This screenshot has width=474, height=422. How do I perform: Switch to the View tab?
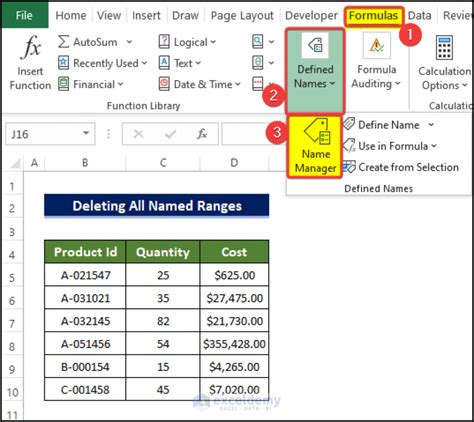pos(109,15)
